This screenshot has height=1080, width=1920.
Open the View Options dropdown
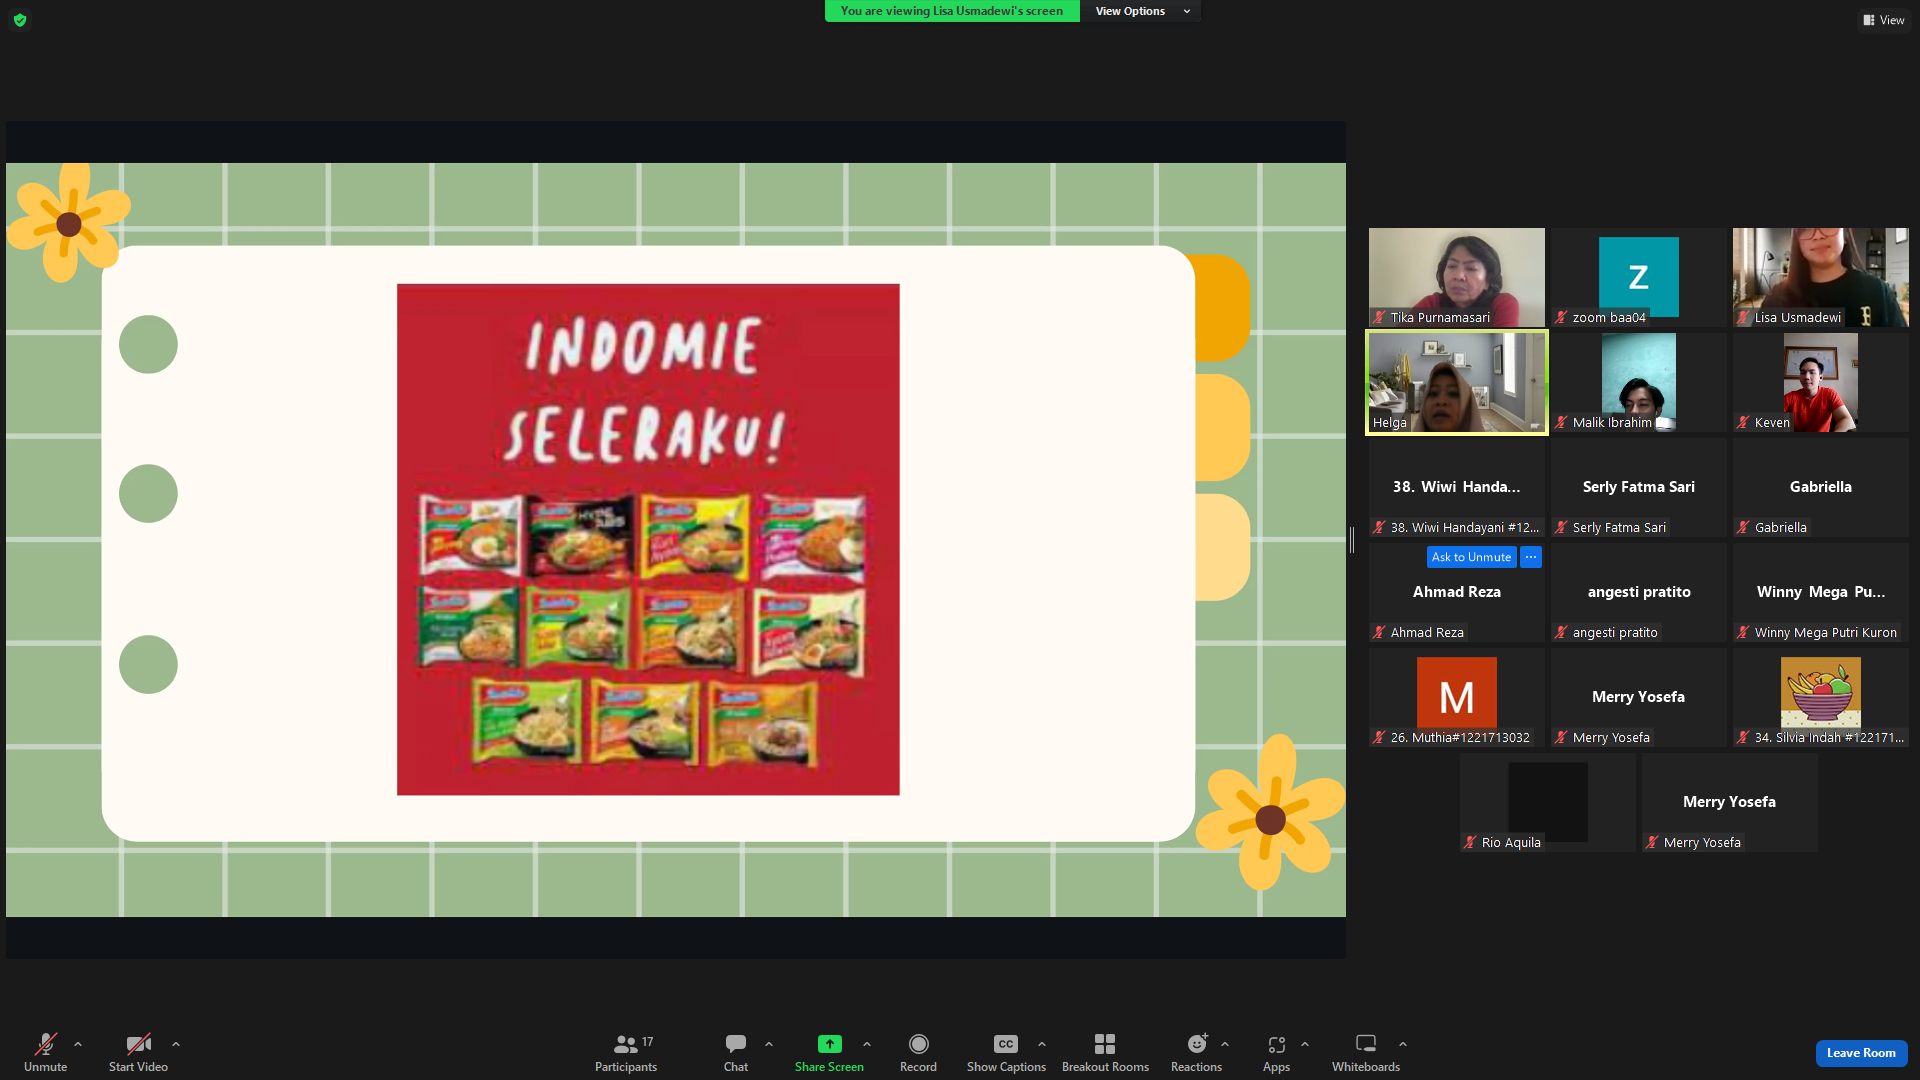(x=1141, y=11)
